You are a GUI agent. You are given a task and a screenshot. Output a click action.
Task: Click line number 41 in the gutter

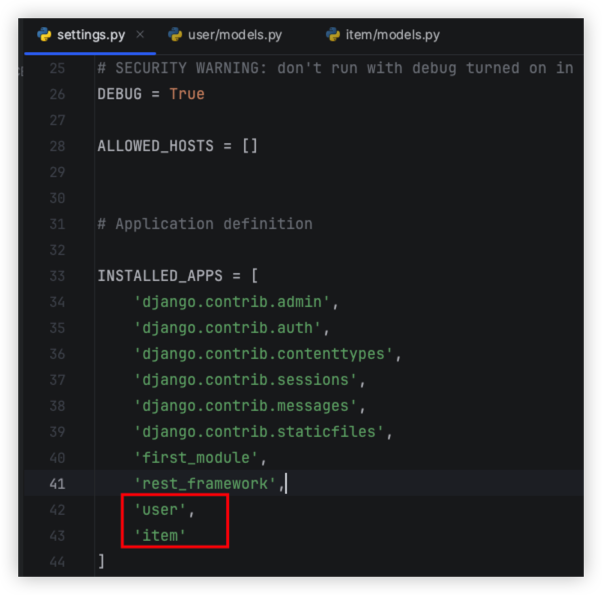coord(56,484)
